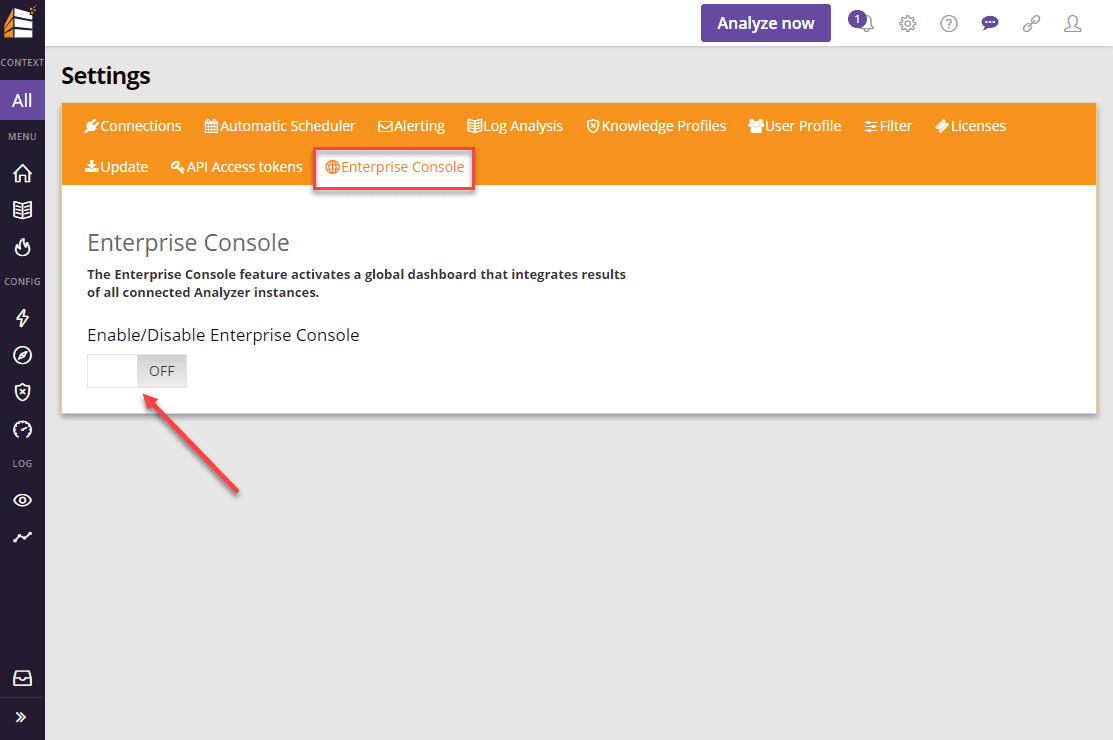Open the chat feedback bubble icon
1113x740 pixels.
[x=989, y=23]
